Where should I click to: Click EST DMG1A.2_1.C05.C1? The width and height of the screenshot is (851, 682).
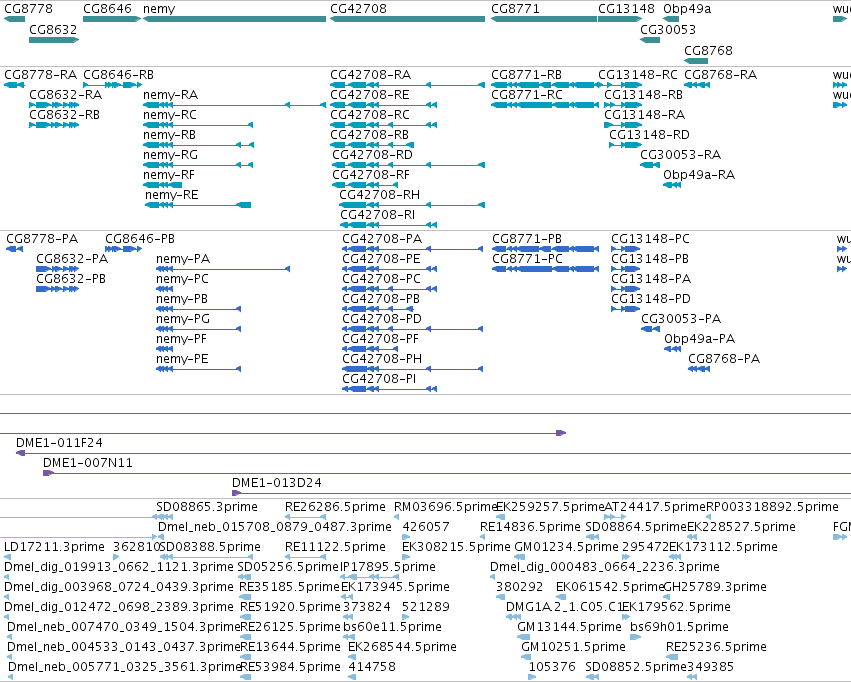[x=564, y=607]
